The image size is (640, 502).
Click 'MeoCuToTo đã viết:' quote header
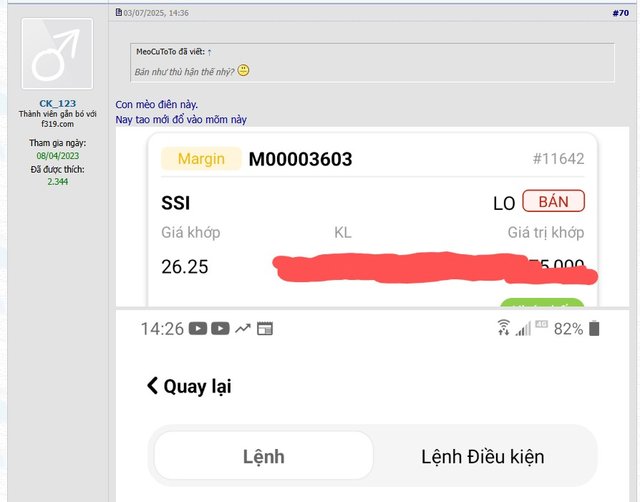(171, 52)
